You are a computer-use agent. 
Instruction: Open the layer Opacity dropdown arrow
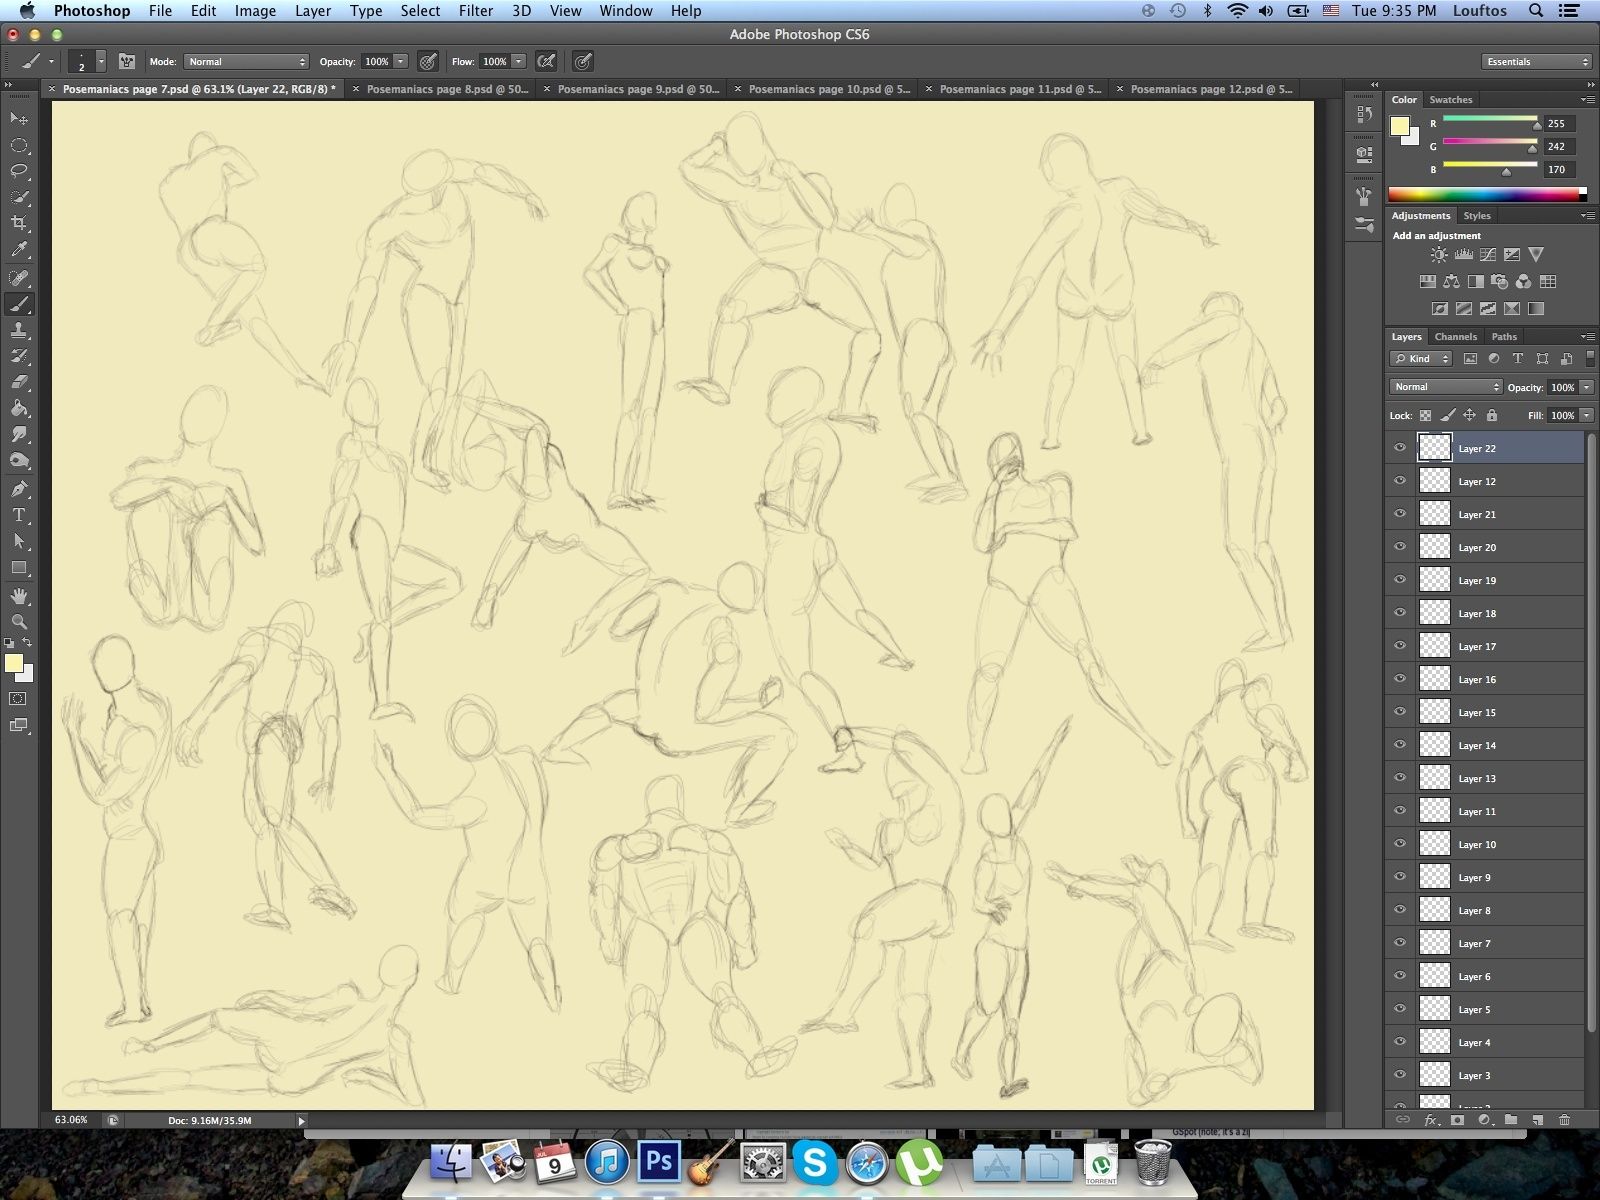[1586, 387]
